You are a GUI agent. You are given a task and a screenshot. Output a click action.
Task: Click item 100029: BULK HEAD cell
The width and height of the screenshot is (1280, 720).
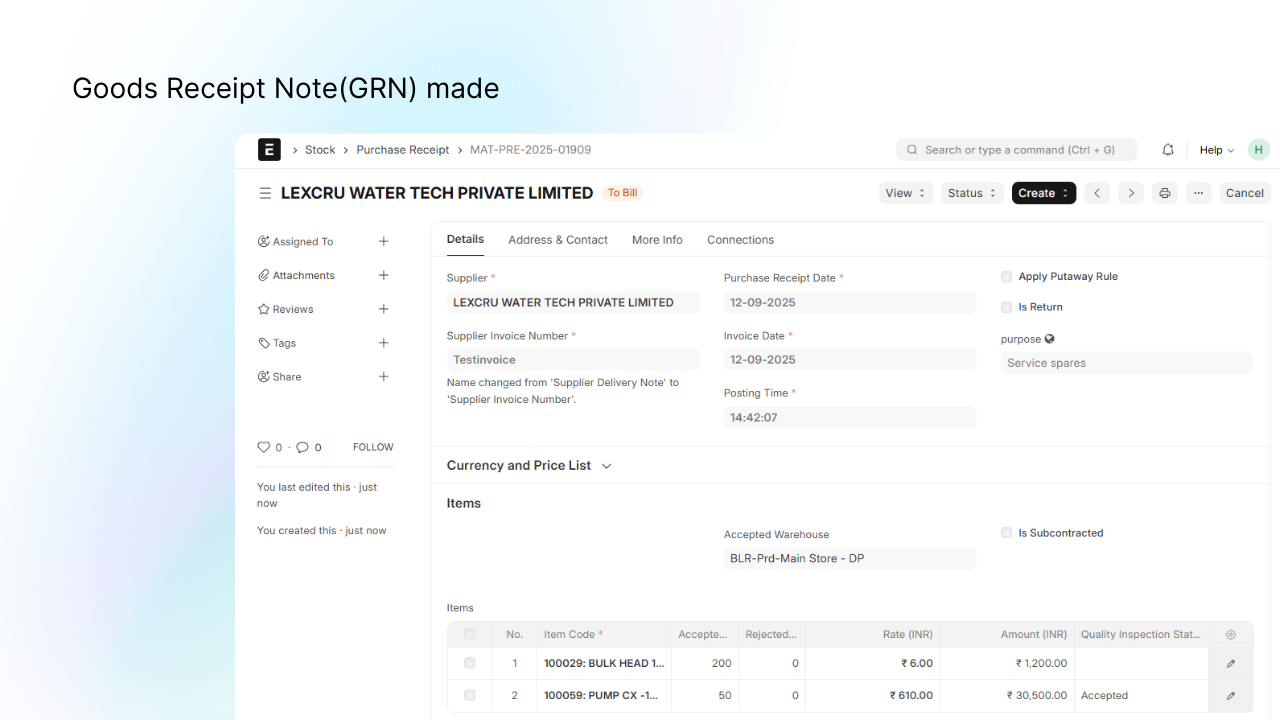[x=604, y=663]
